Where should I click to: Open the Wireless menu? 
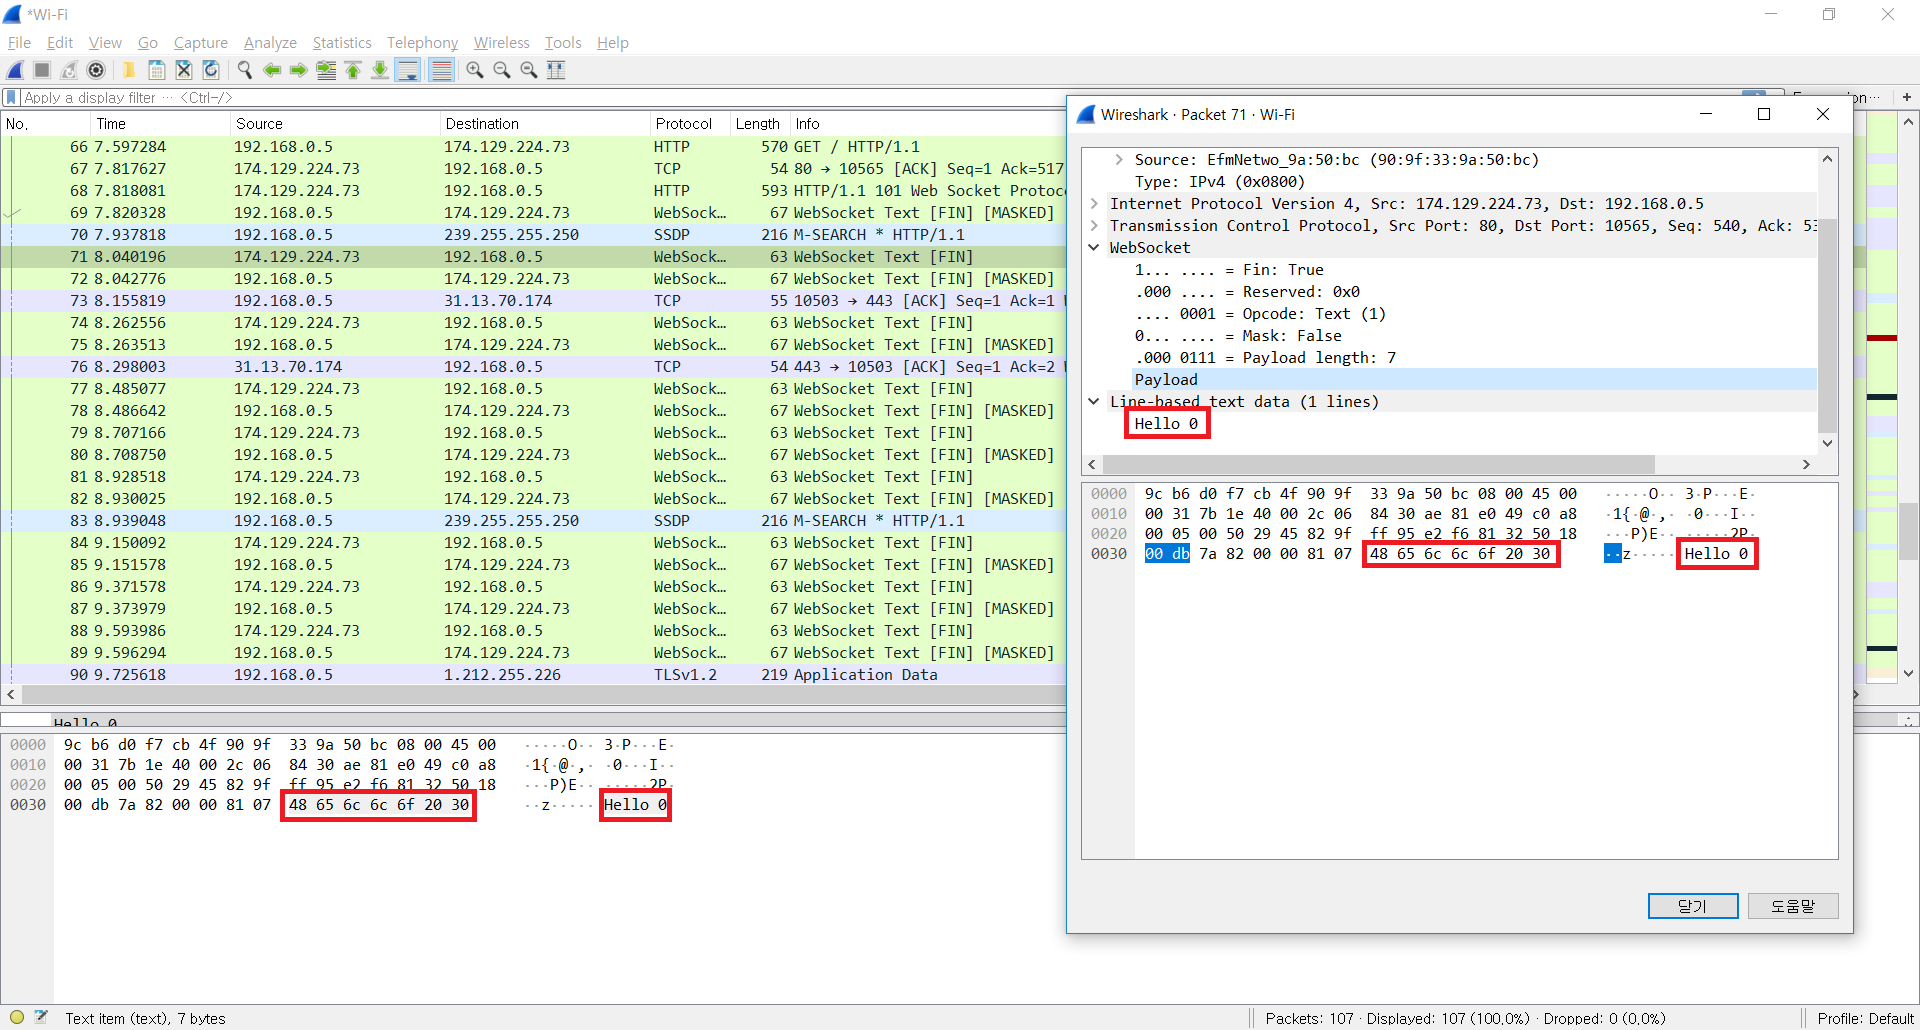501,43
